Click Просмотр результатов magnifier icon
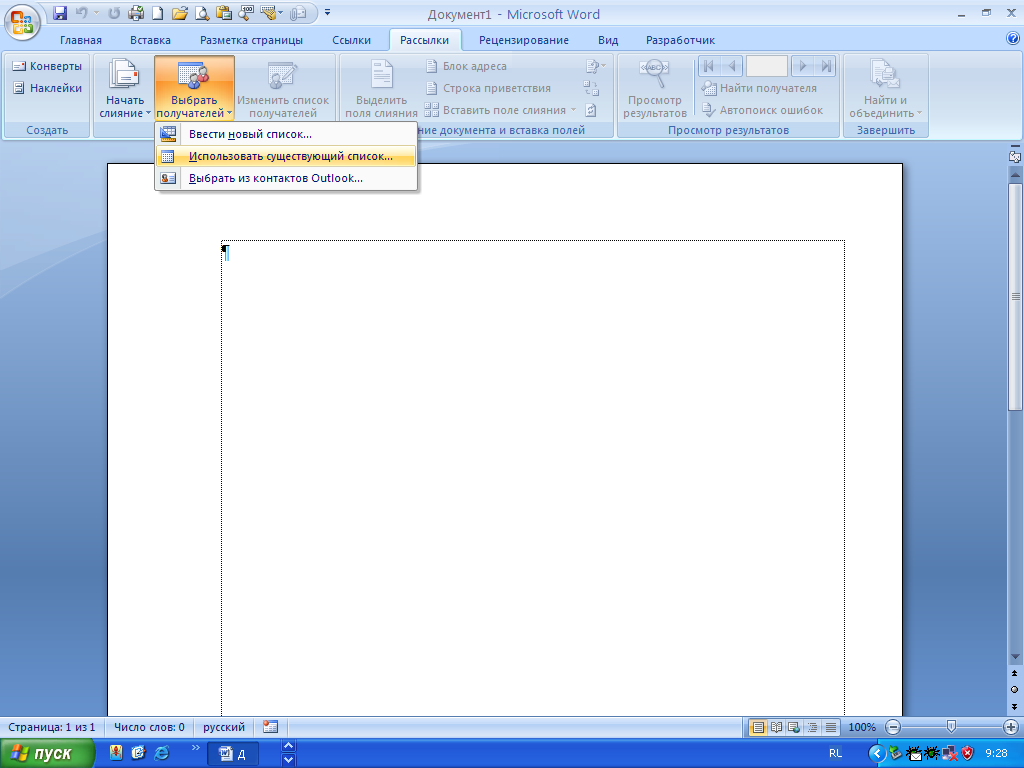Viewport: 1024px width, 768px height. pos(654,74)
